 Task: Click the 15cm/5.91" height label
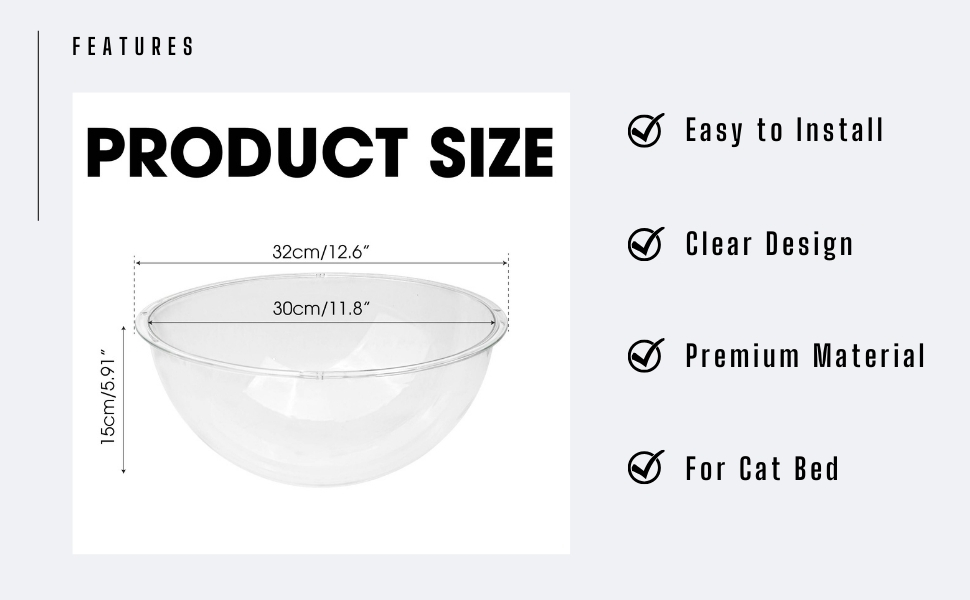tap(108, 397)
